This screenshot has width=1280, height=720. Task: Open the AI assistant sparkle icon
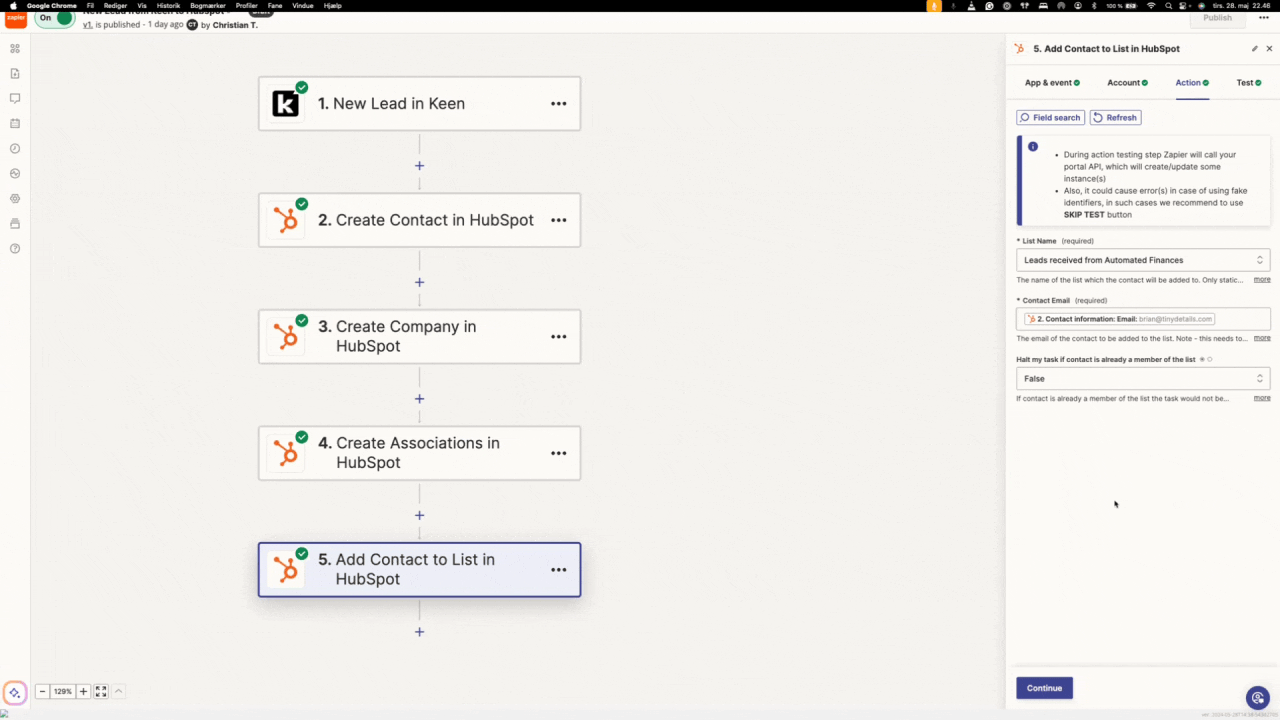pos(15,692)
